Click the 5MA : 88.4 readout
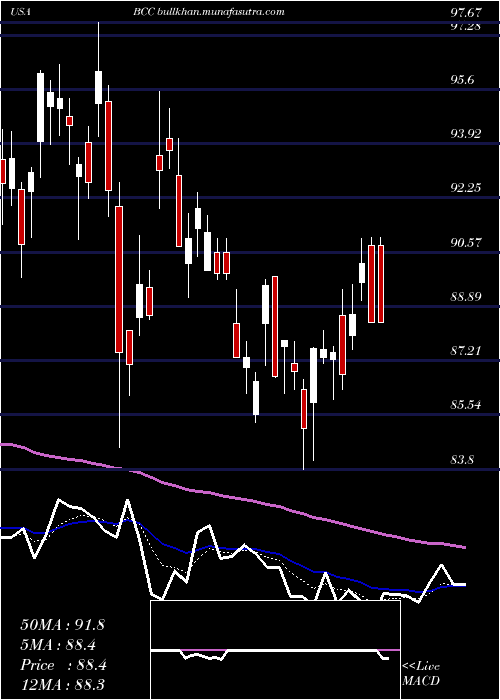Image resolution: width=500 pixels, height=700 pixels. [58, 645]
